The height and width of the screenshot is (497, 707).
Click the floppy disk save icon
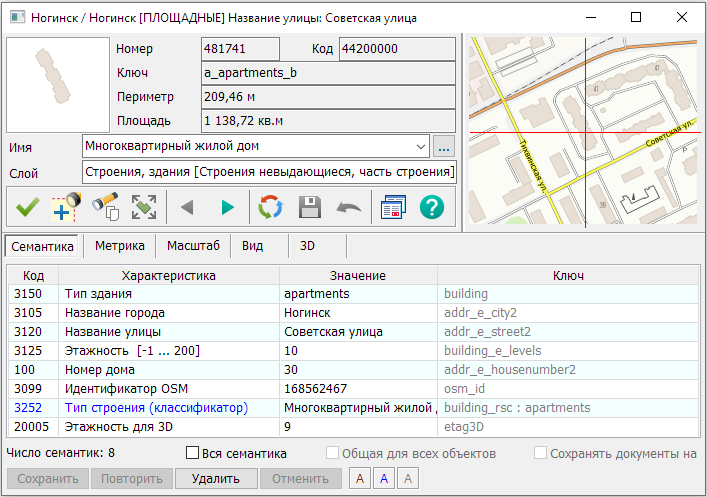click(310, 207)
